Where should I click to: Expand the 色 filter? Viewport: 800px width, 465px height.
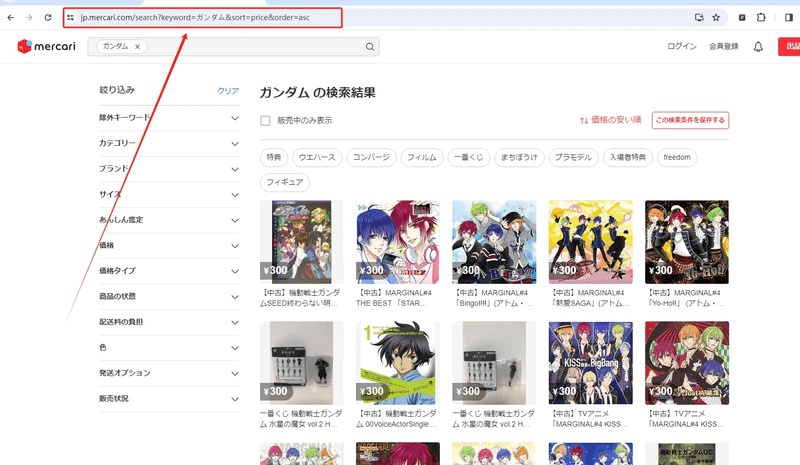pos(169,348)
